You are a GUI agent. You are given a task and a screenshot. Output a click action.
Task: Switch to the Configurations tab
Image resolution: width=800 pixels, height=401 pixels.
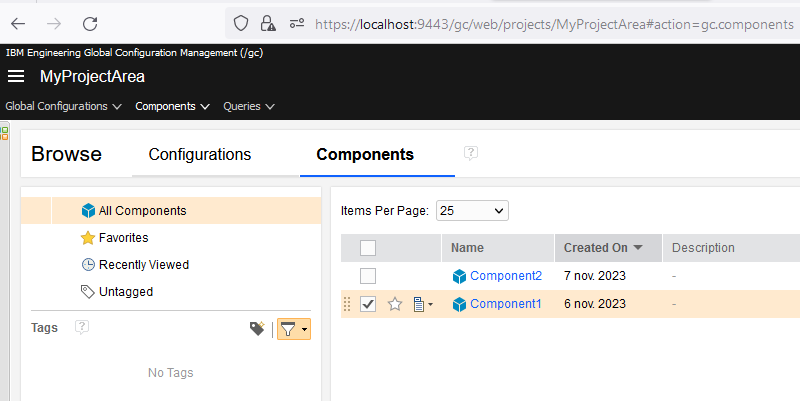pos(199,155)
